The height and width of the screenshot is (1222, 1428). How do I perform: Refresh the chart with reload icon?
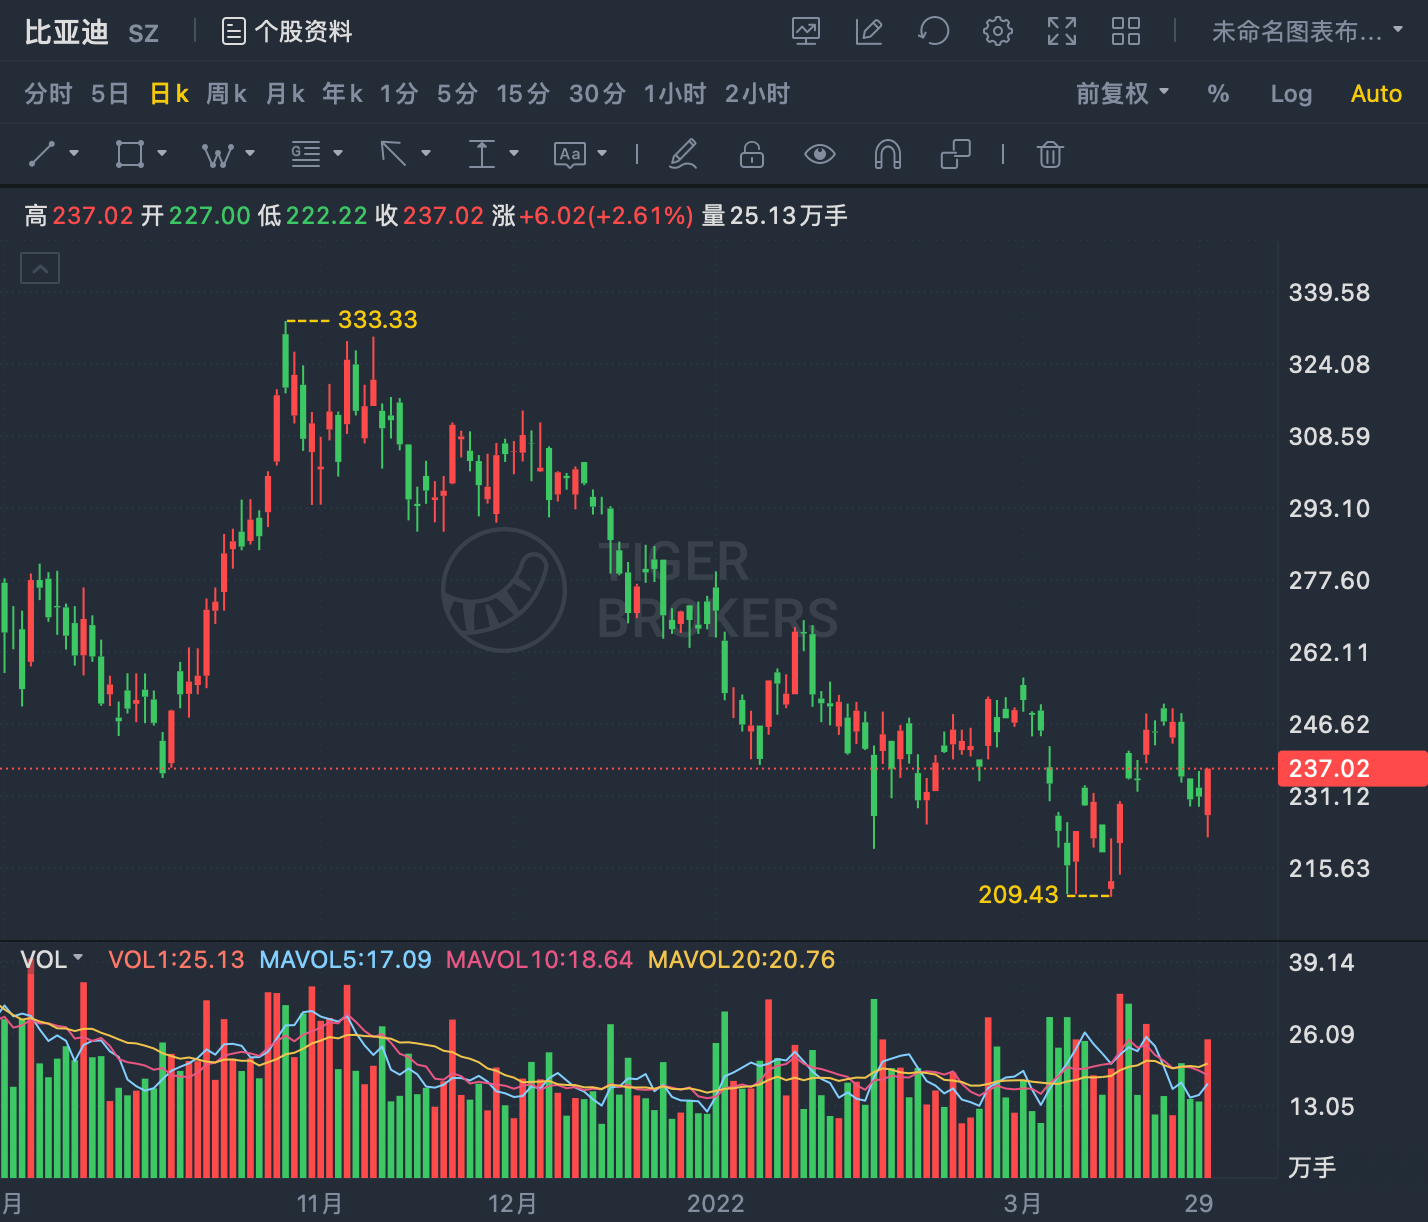[x=933, y=32]
